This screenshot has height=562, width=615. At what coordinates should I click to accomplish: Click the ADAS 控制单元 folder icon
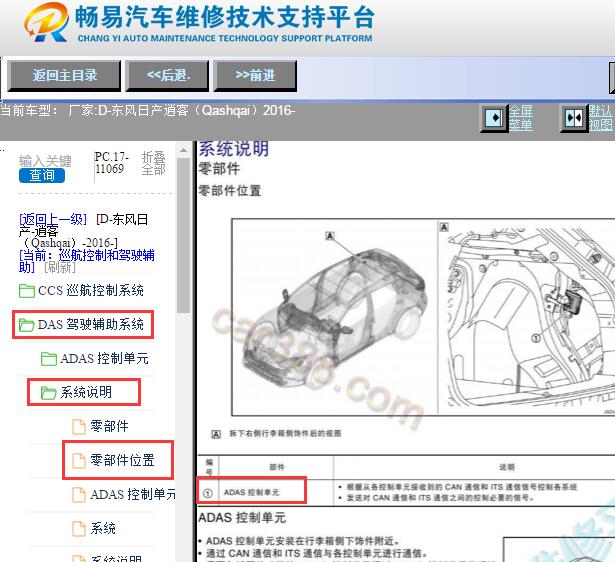tap(49, 359)
